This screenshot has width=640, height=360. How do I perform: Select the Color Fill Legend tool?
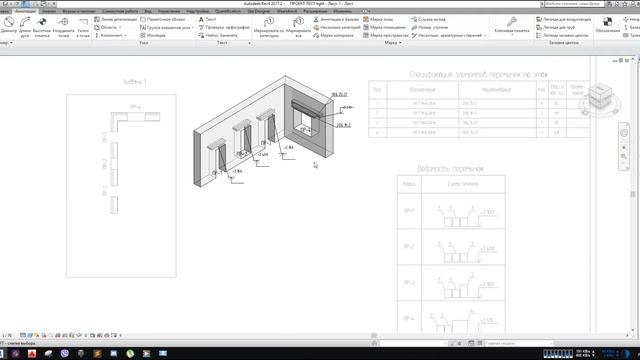point(562,36)
